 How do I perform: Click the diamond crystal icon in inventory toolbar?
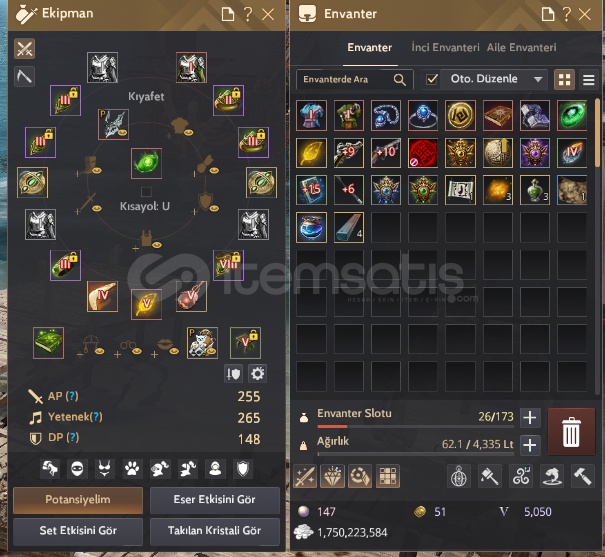(x=332, y=476)
